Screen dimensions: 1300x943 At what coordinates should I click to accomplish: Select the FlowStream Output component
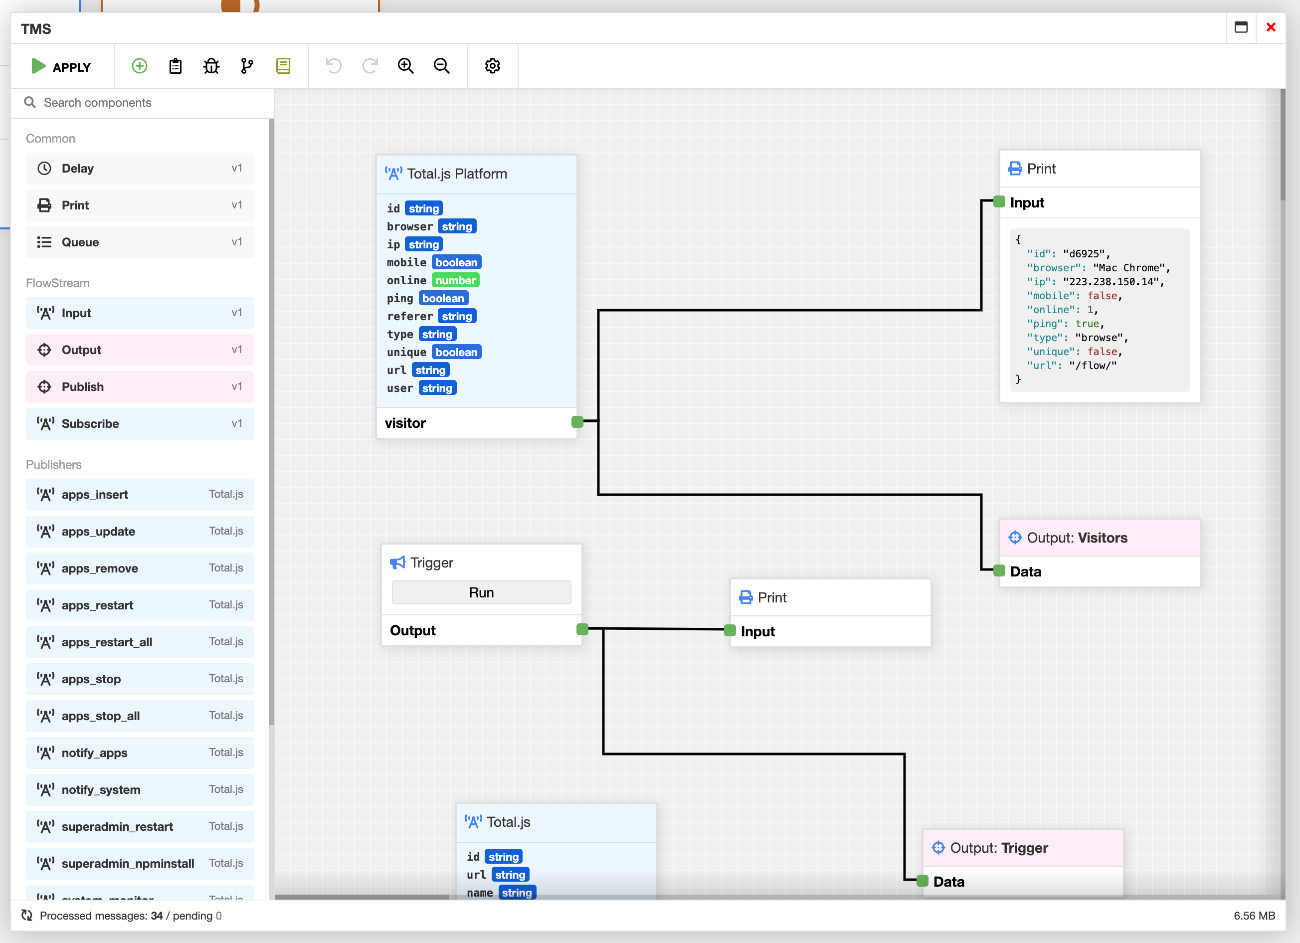coord(140,350)
